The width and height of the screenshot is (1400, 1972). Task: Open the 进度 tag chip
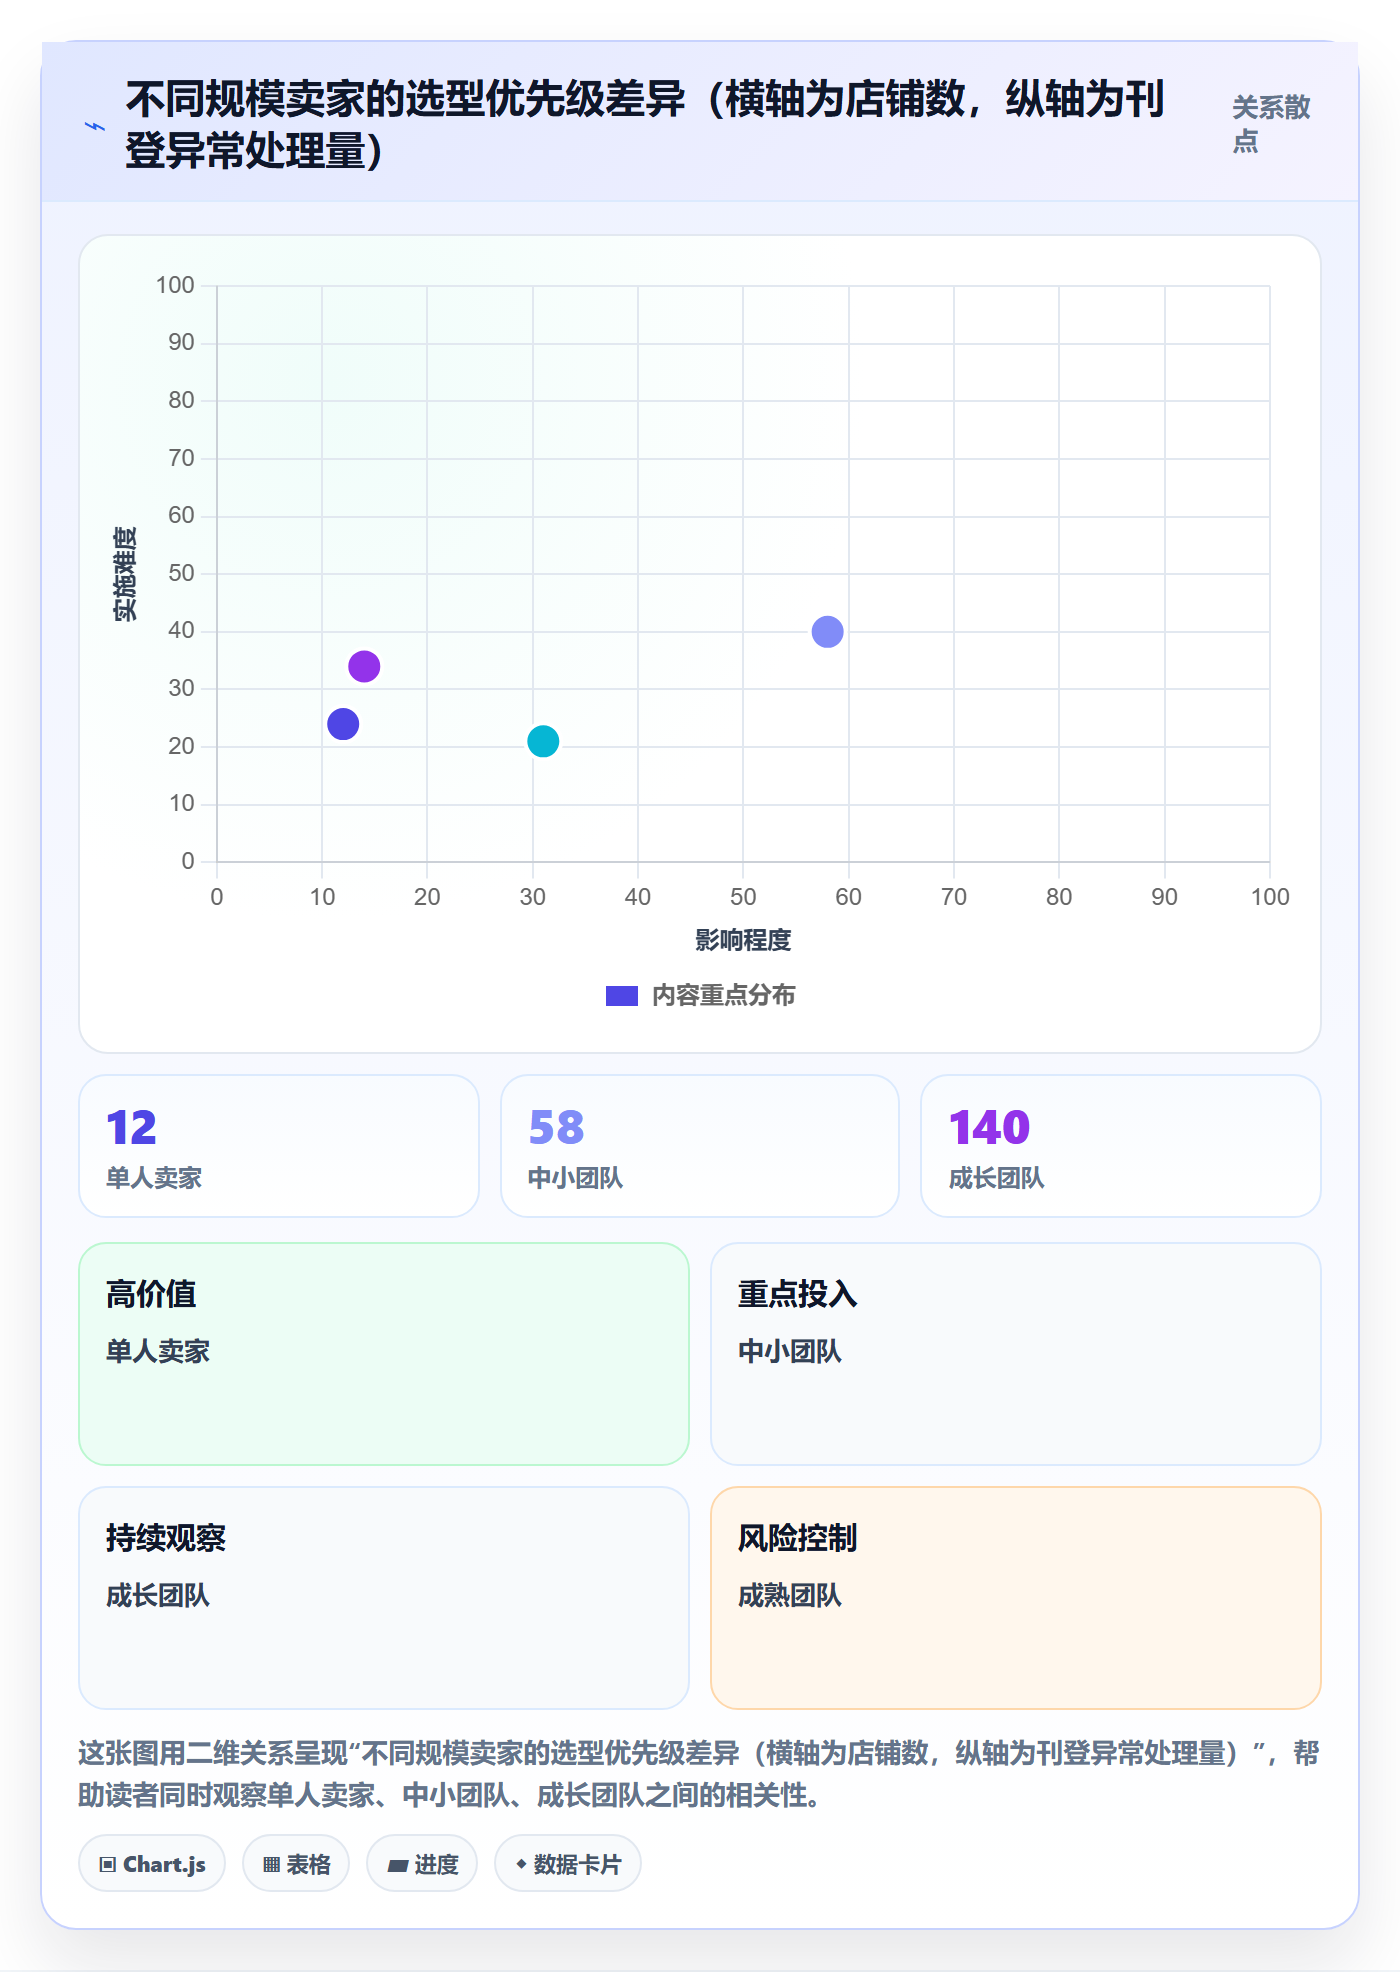click(x=422, y=1864)
